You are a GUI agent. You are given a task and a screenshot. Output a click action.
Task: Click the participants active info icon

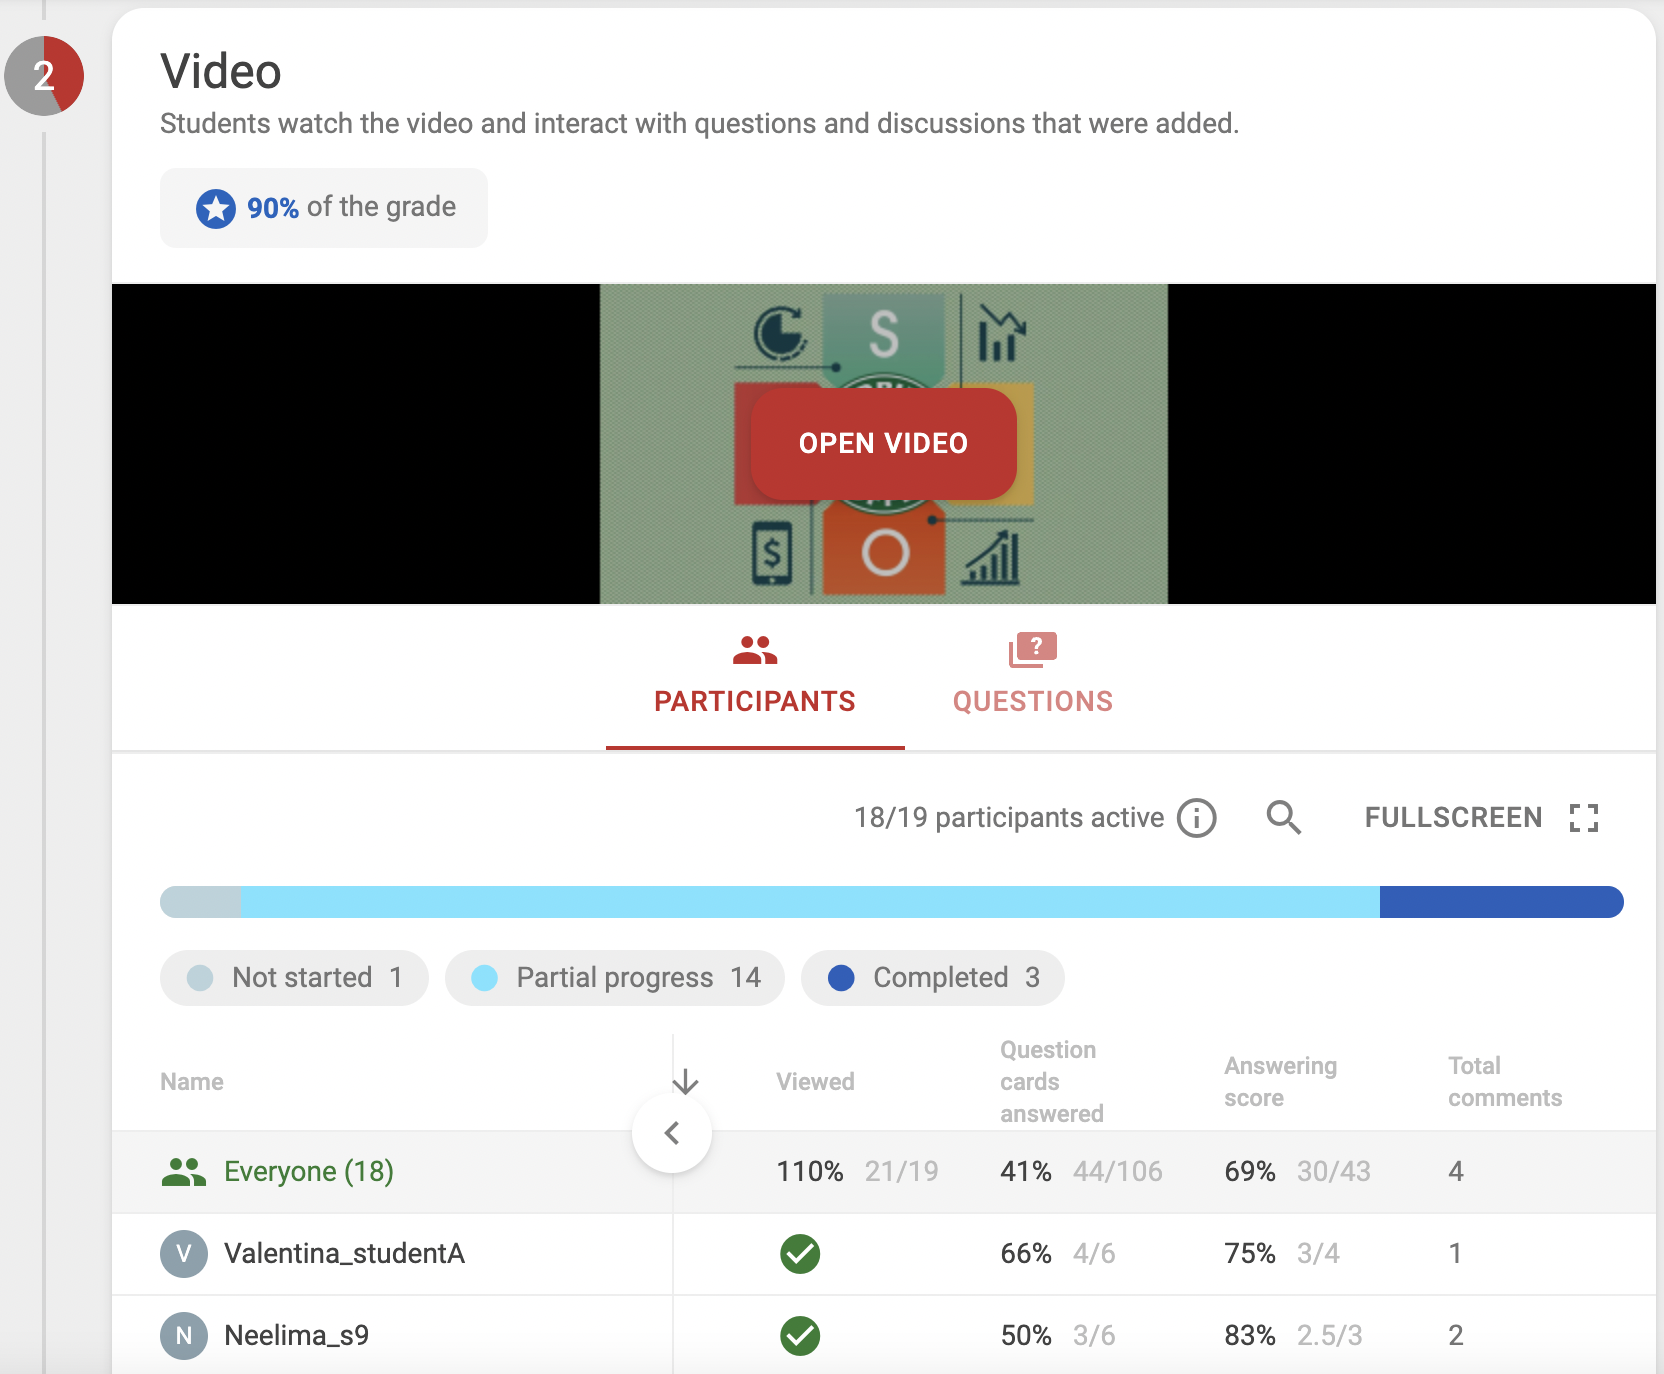pos(1196,818)
